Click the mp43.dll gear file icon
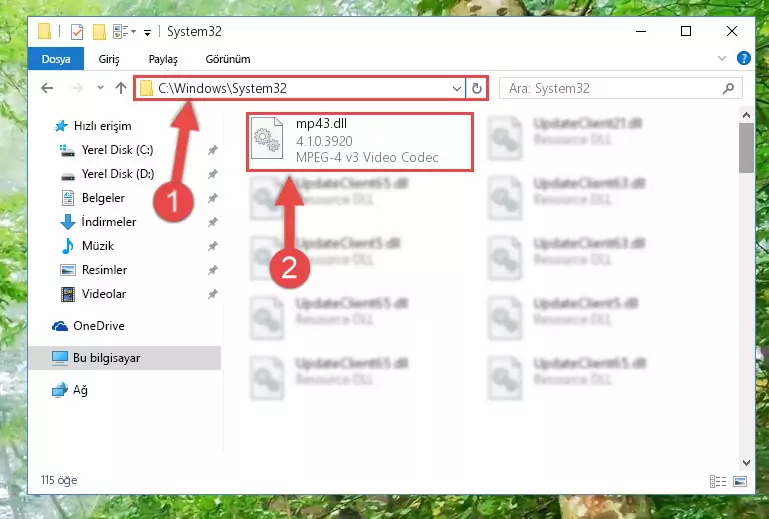This screenshot has width=769, height=519. click(x=267, y=138)
